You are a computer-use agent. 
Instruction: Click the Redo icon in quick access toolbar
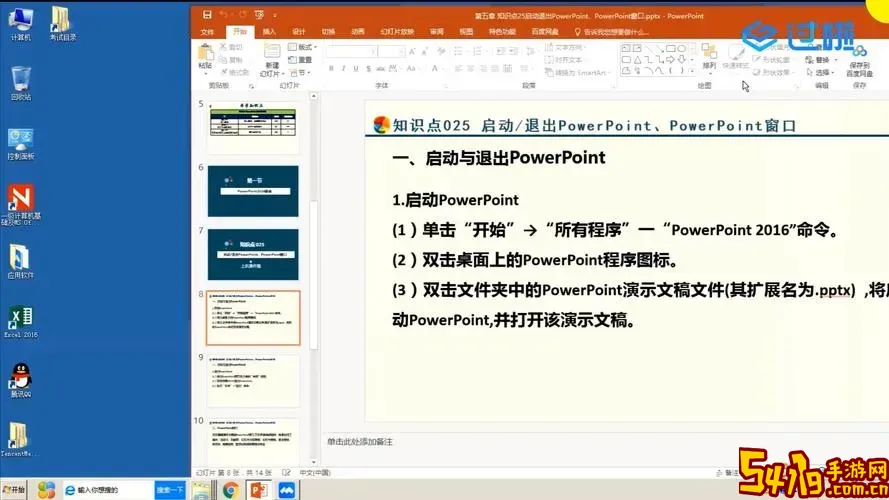pos(243,15)
